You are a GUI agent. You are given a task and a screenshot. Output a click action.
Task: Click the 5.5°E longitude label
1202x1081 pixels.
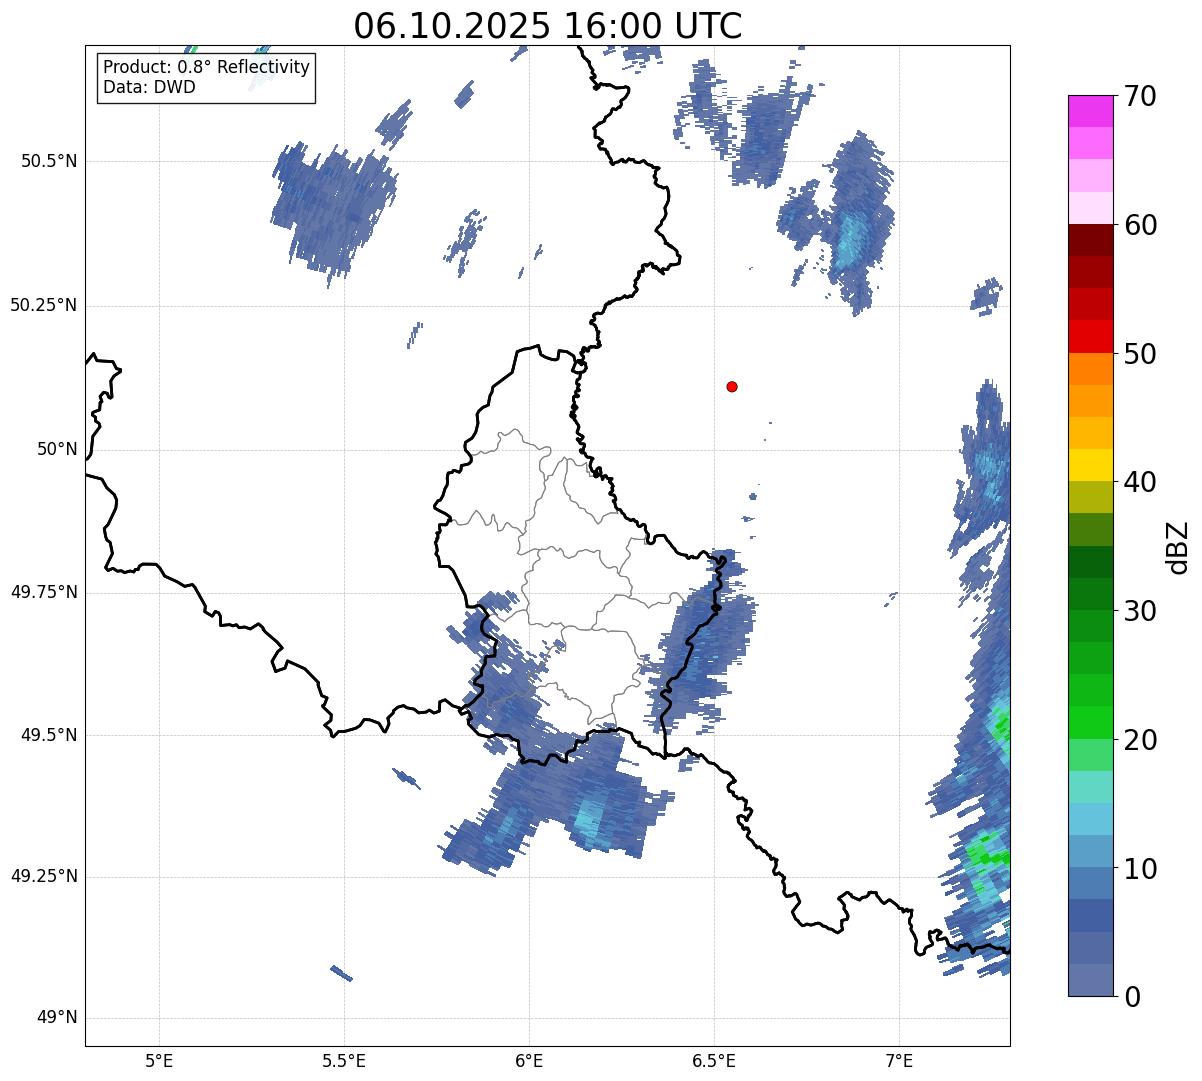click(x=344, y=1061)
